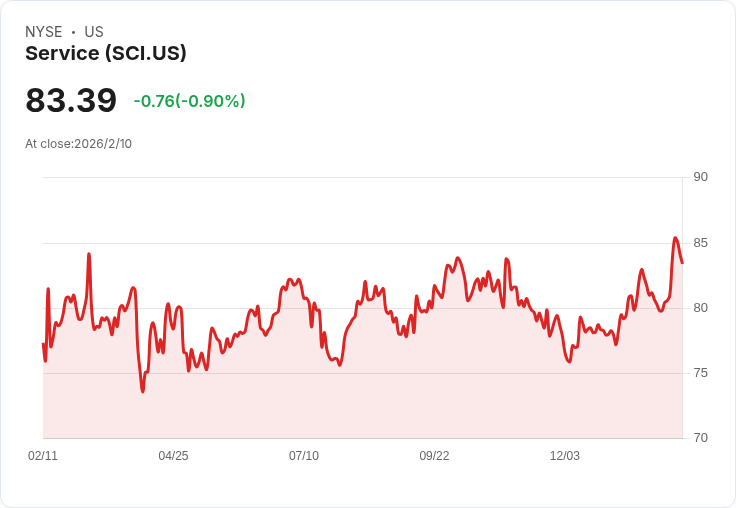Select the 04/25 date on the x-axis
The width and height of the screenshot is (736, 508).
[x=173, y=456]
